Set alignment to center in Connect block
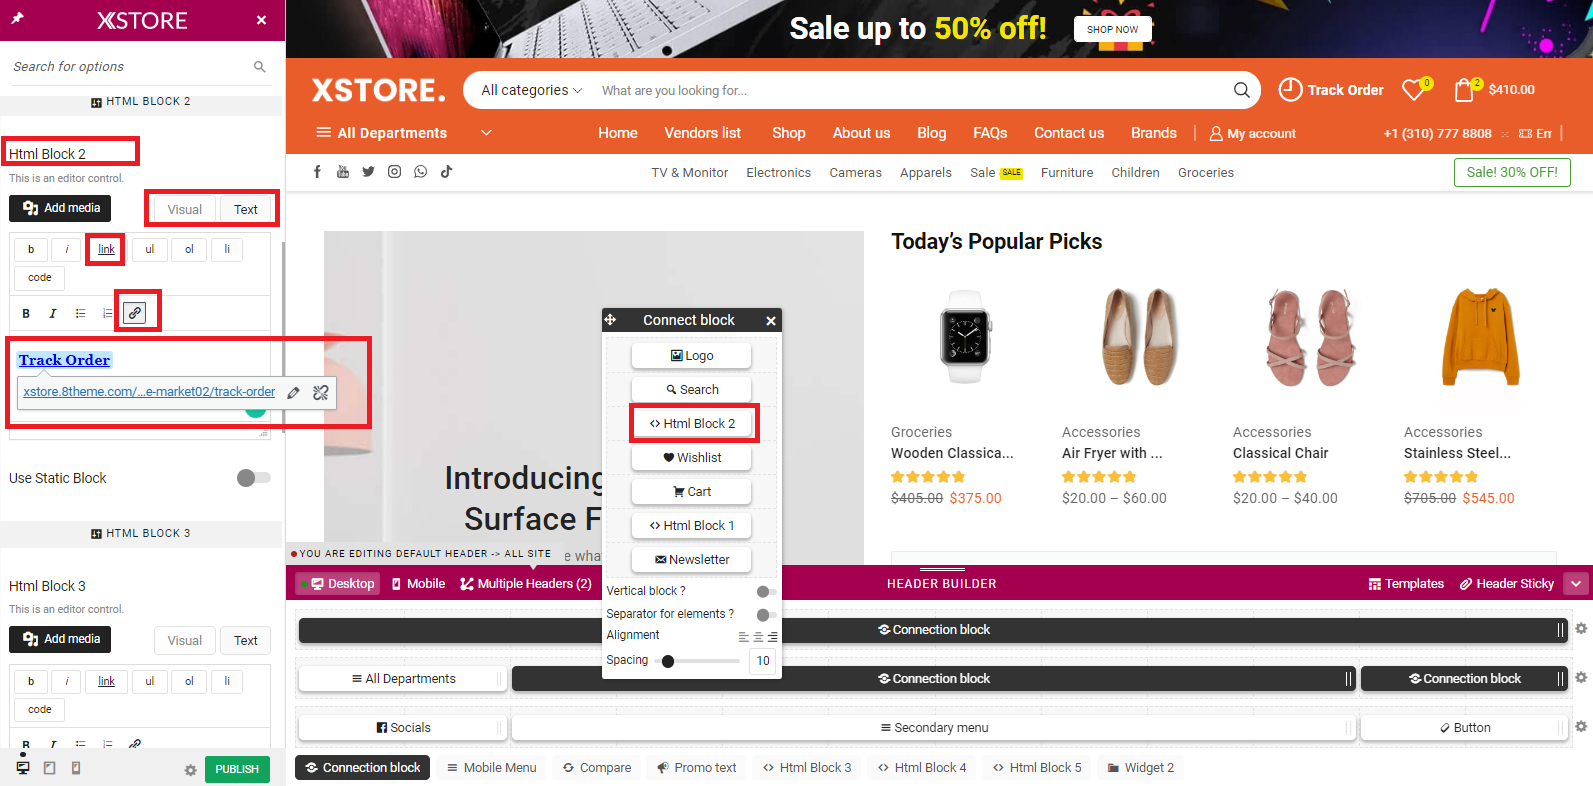This screenshot has height=786, width=1593. point(758,637)
